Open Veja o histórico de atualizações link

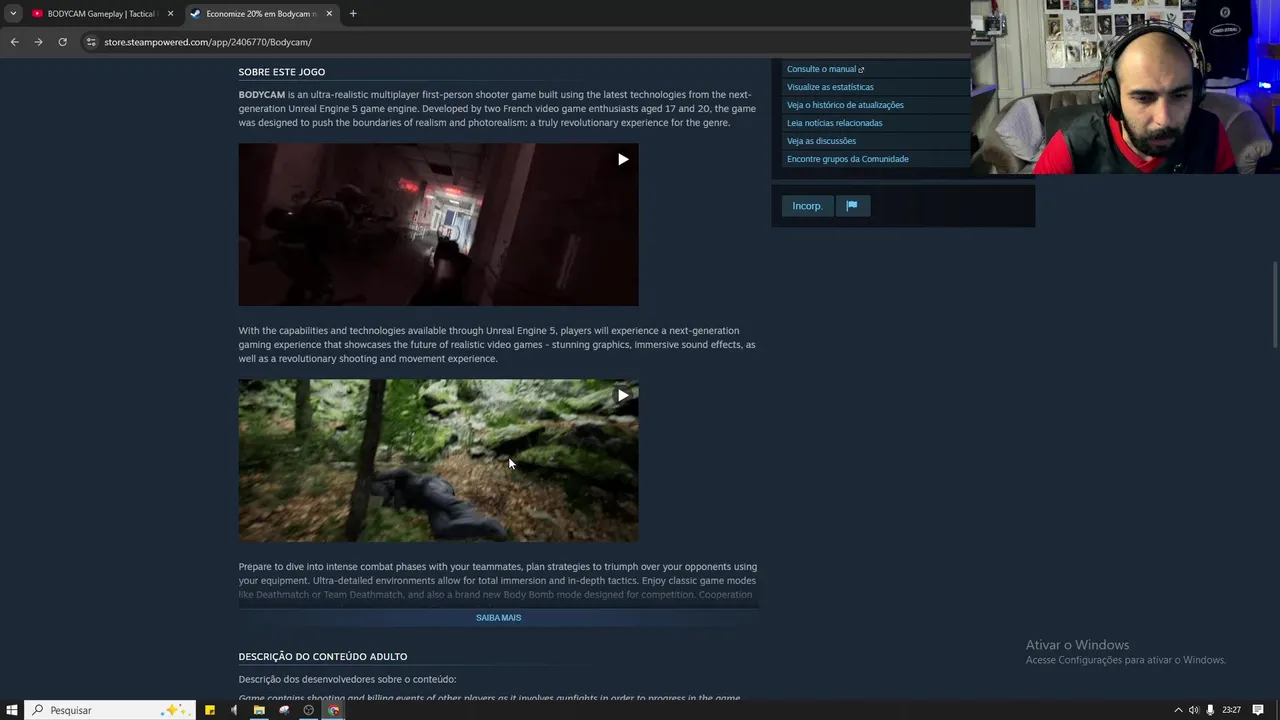[x=845, y=105]
